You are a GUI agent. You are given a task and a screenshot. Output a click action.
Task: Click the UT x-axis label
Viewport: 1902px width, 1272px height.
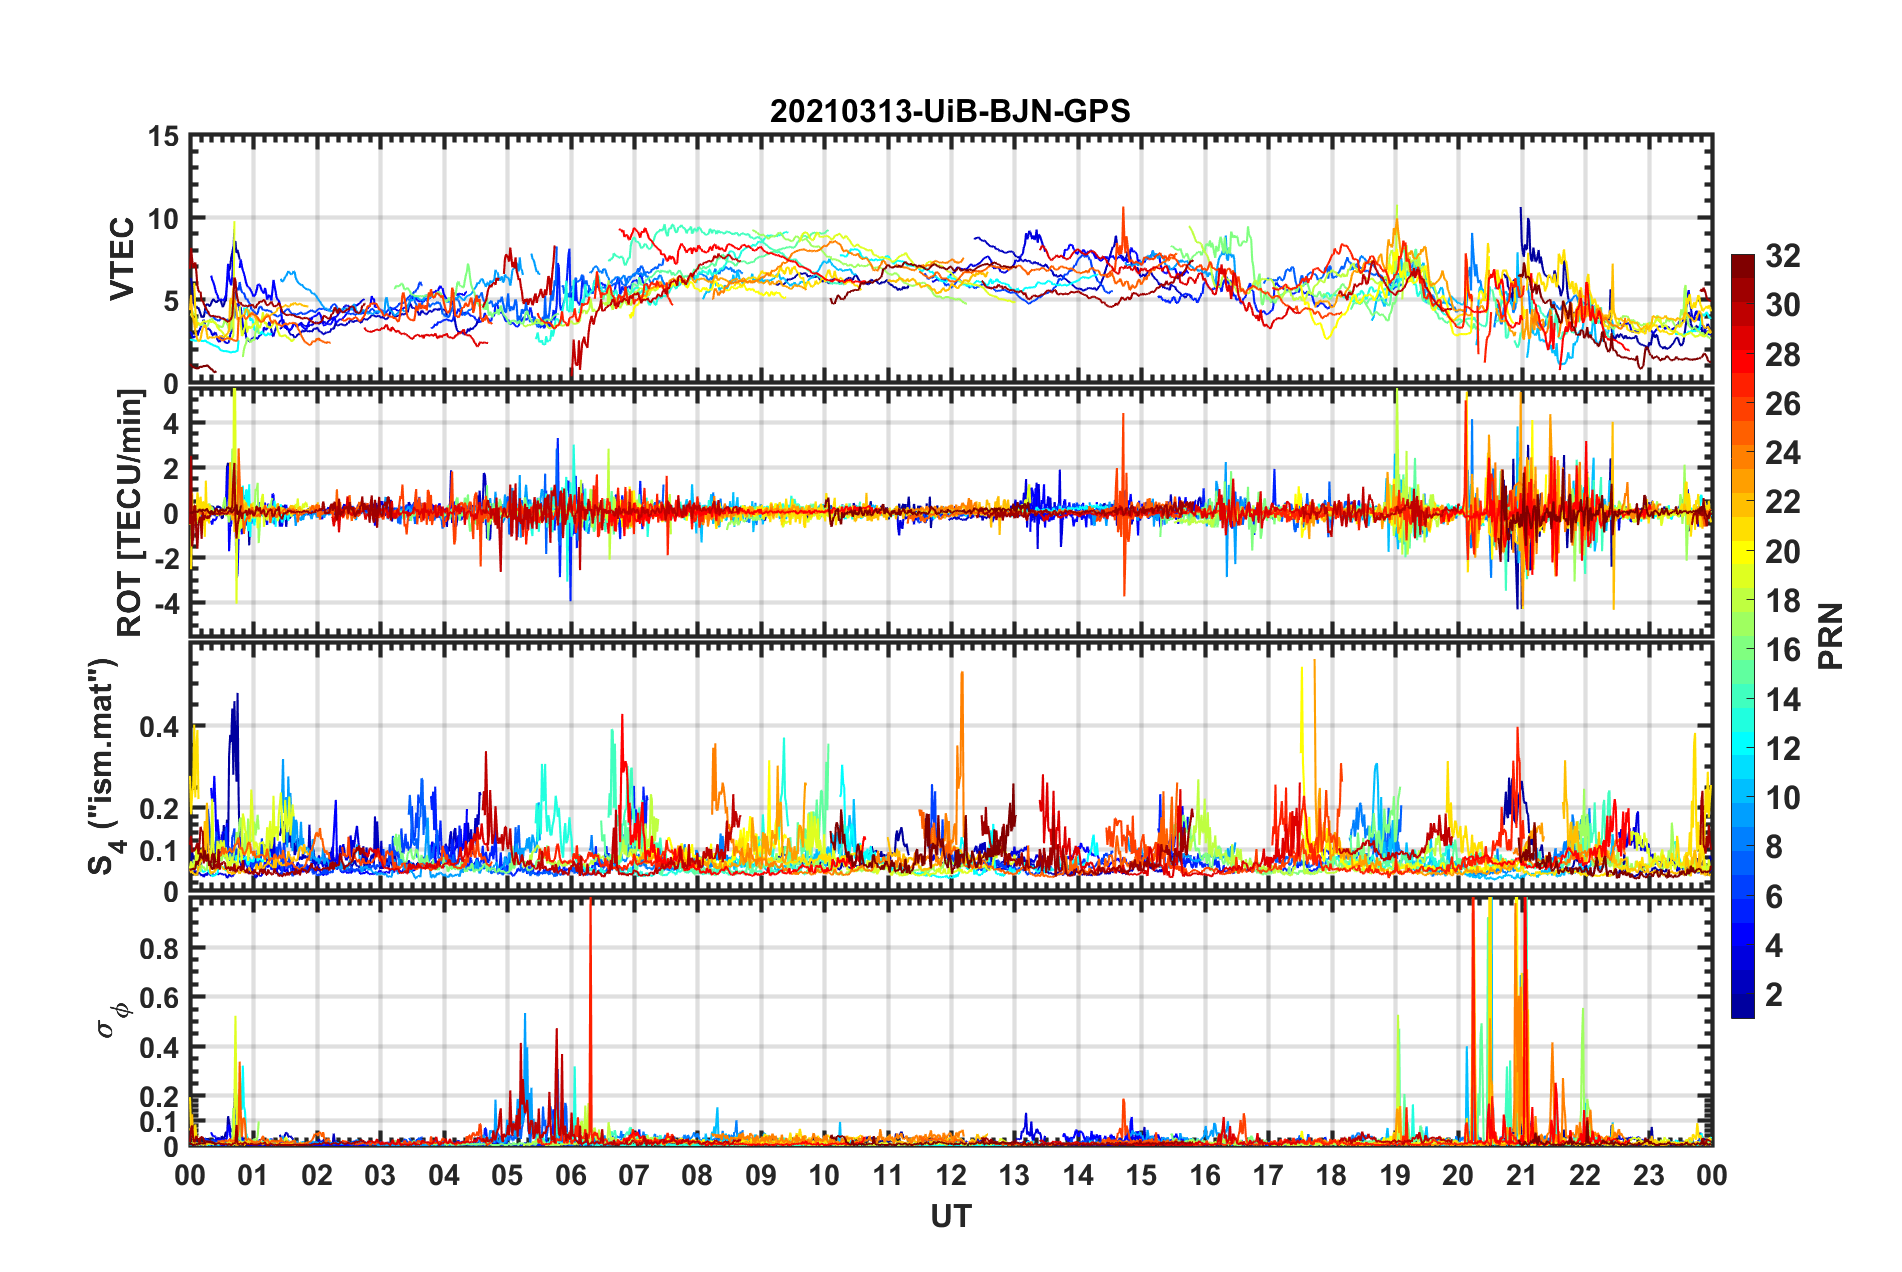click(x=951, y=1216)
